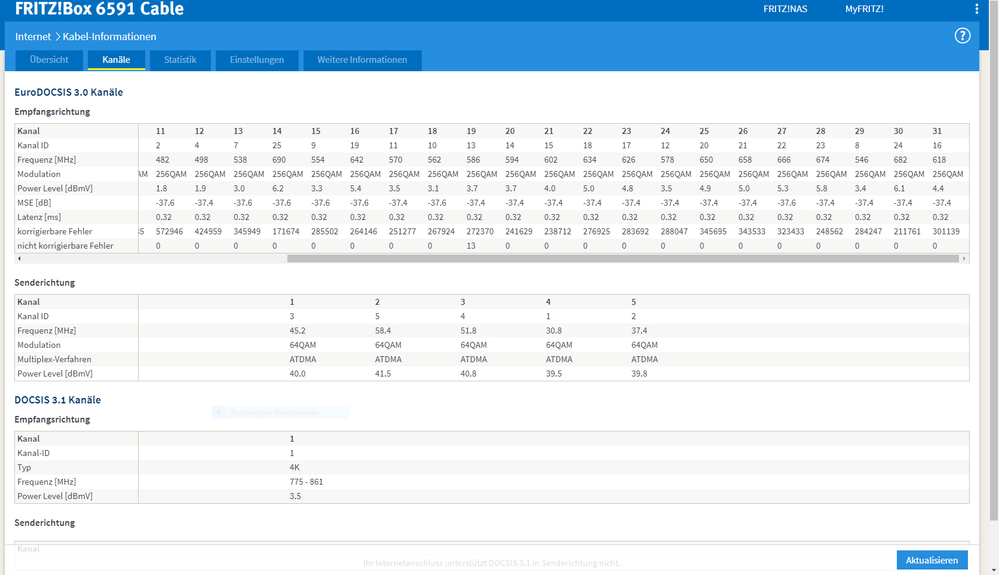Open MyFRITZ! link in header
The width and height of the screenshot is (999, 575).
click(x=864, y=9)
